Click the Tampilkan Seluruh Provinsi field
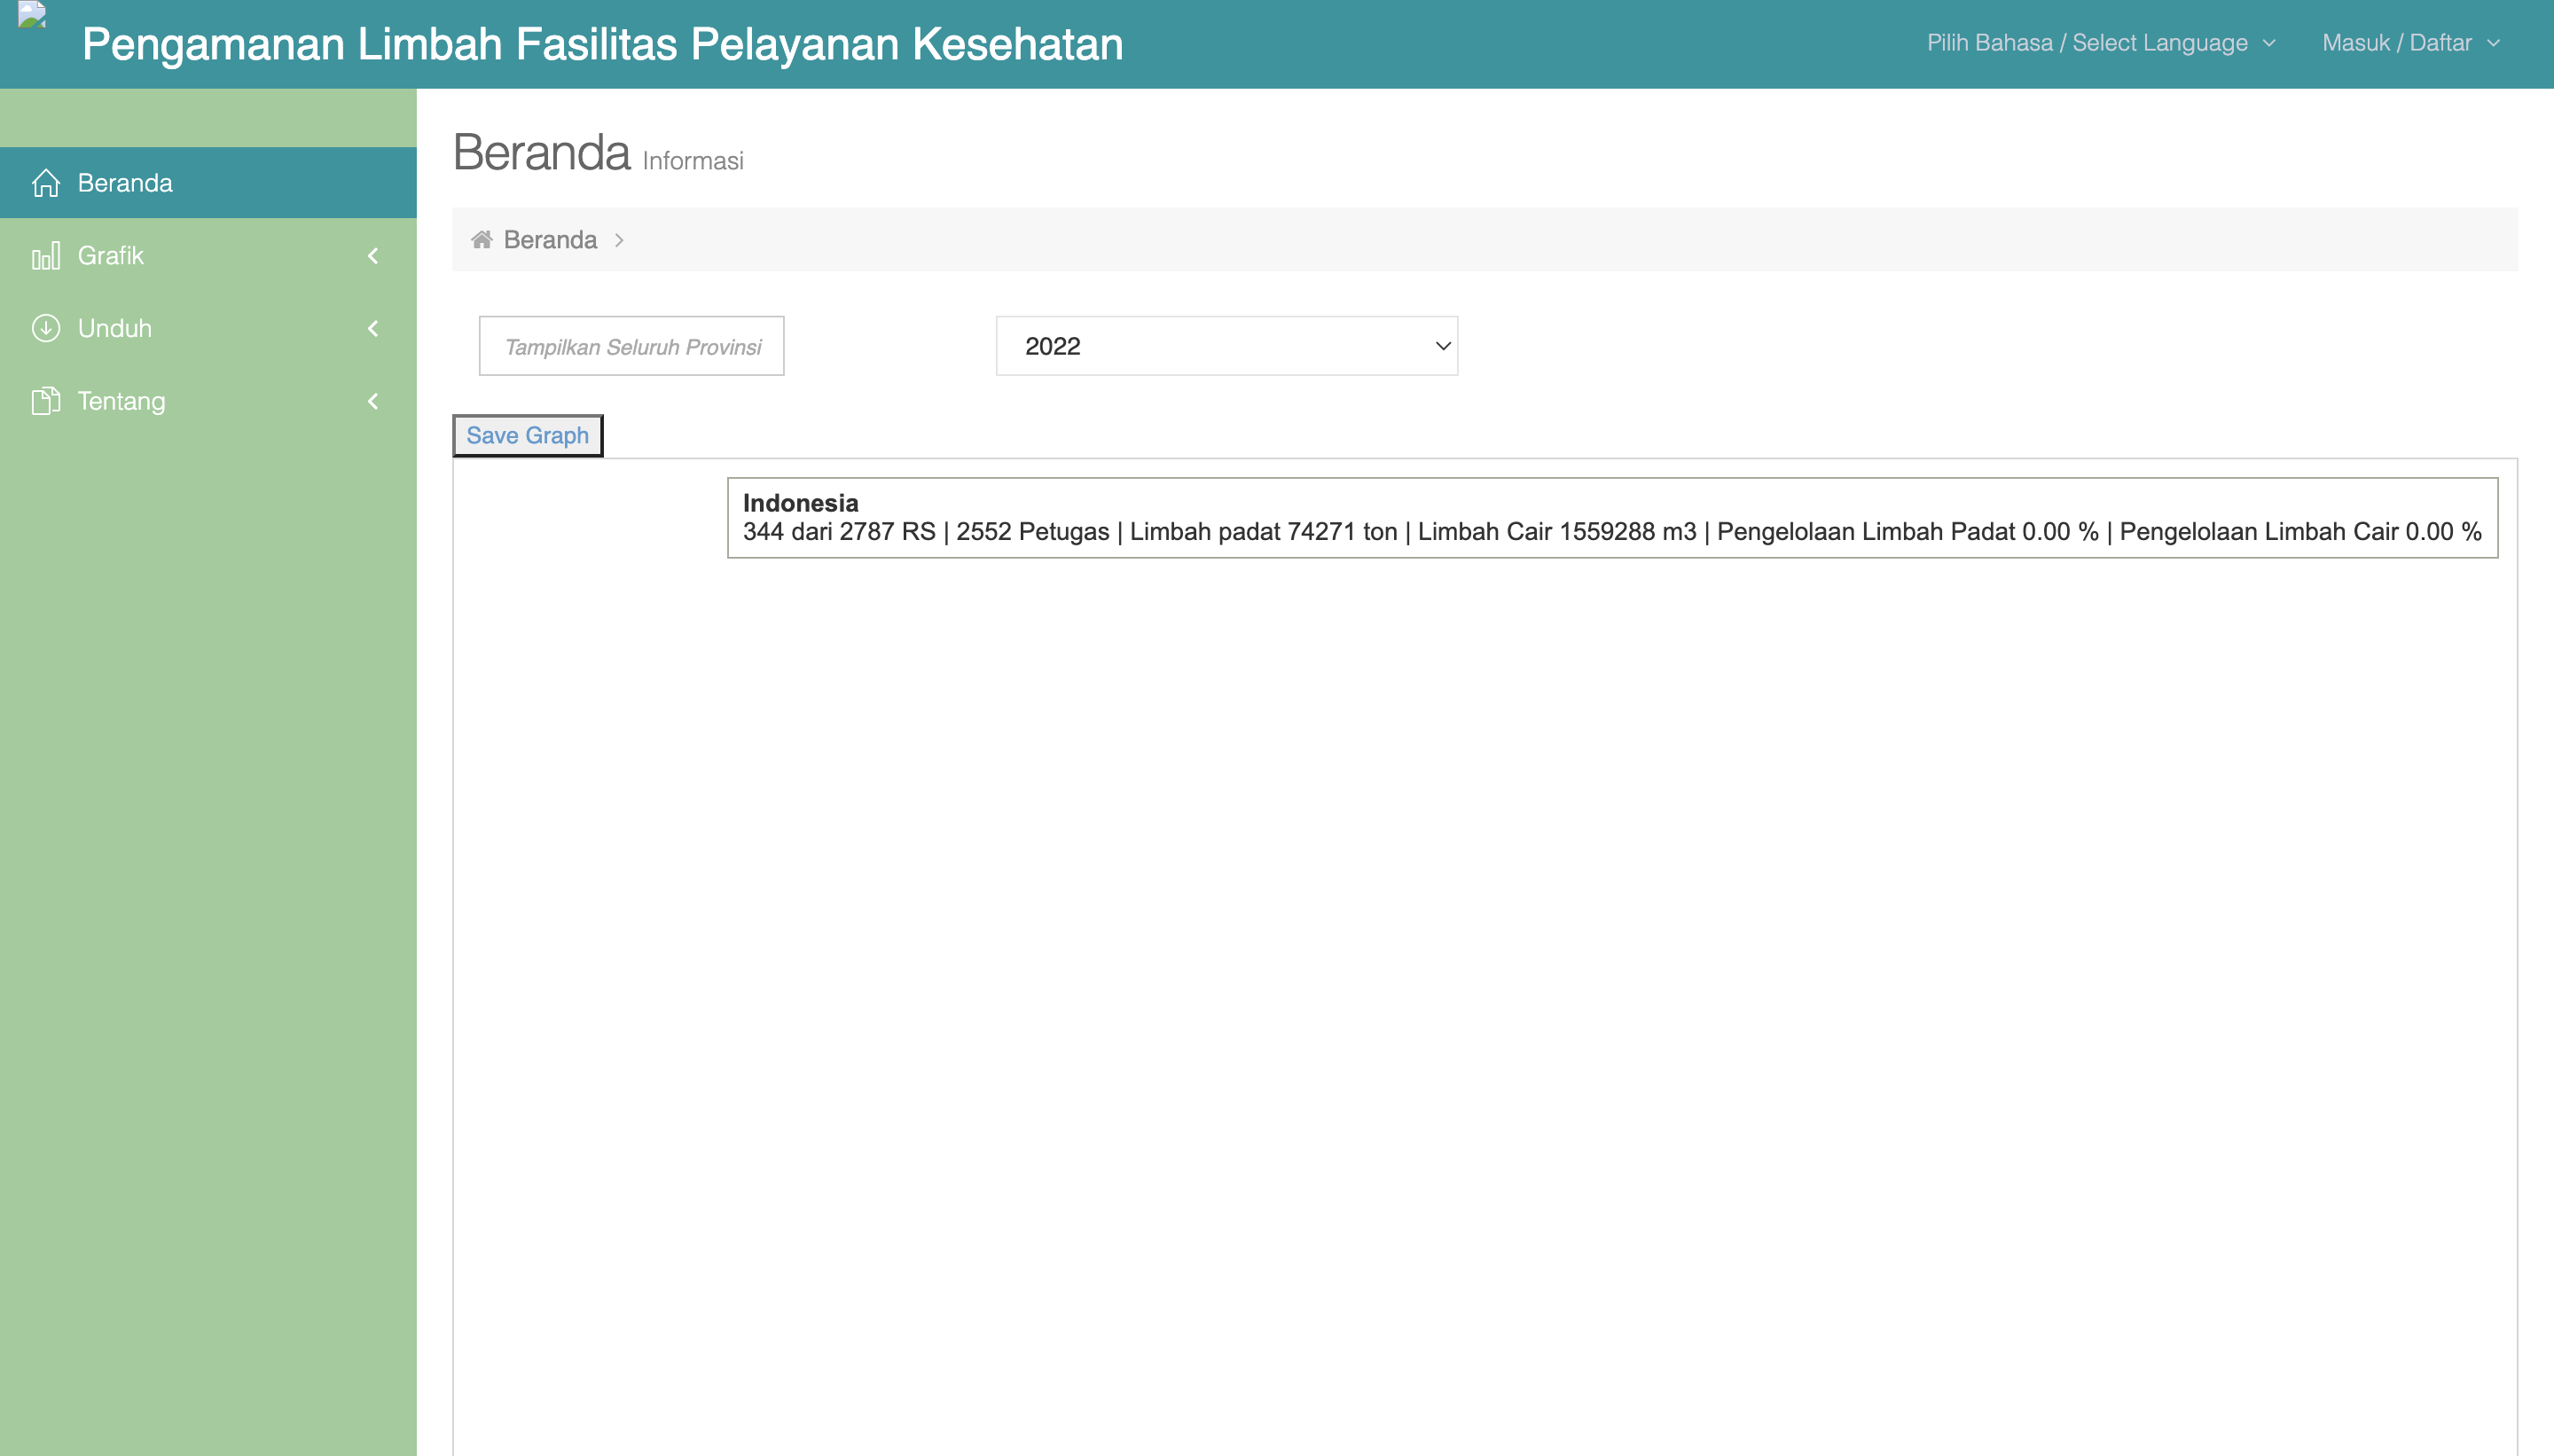 [x=632, y=346]
